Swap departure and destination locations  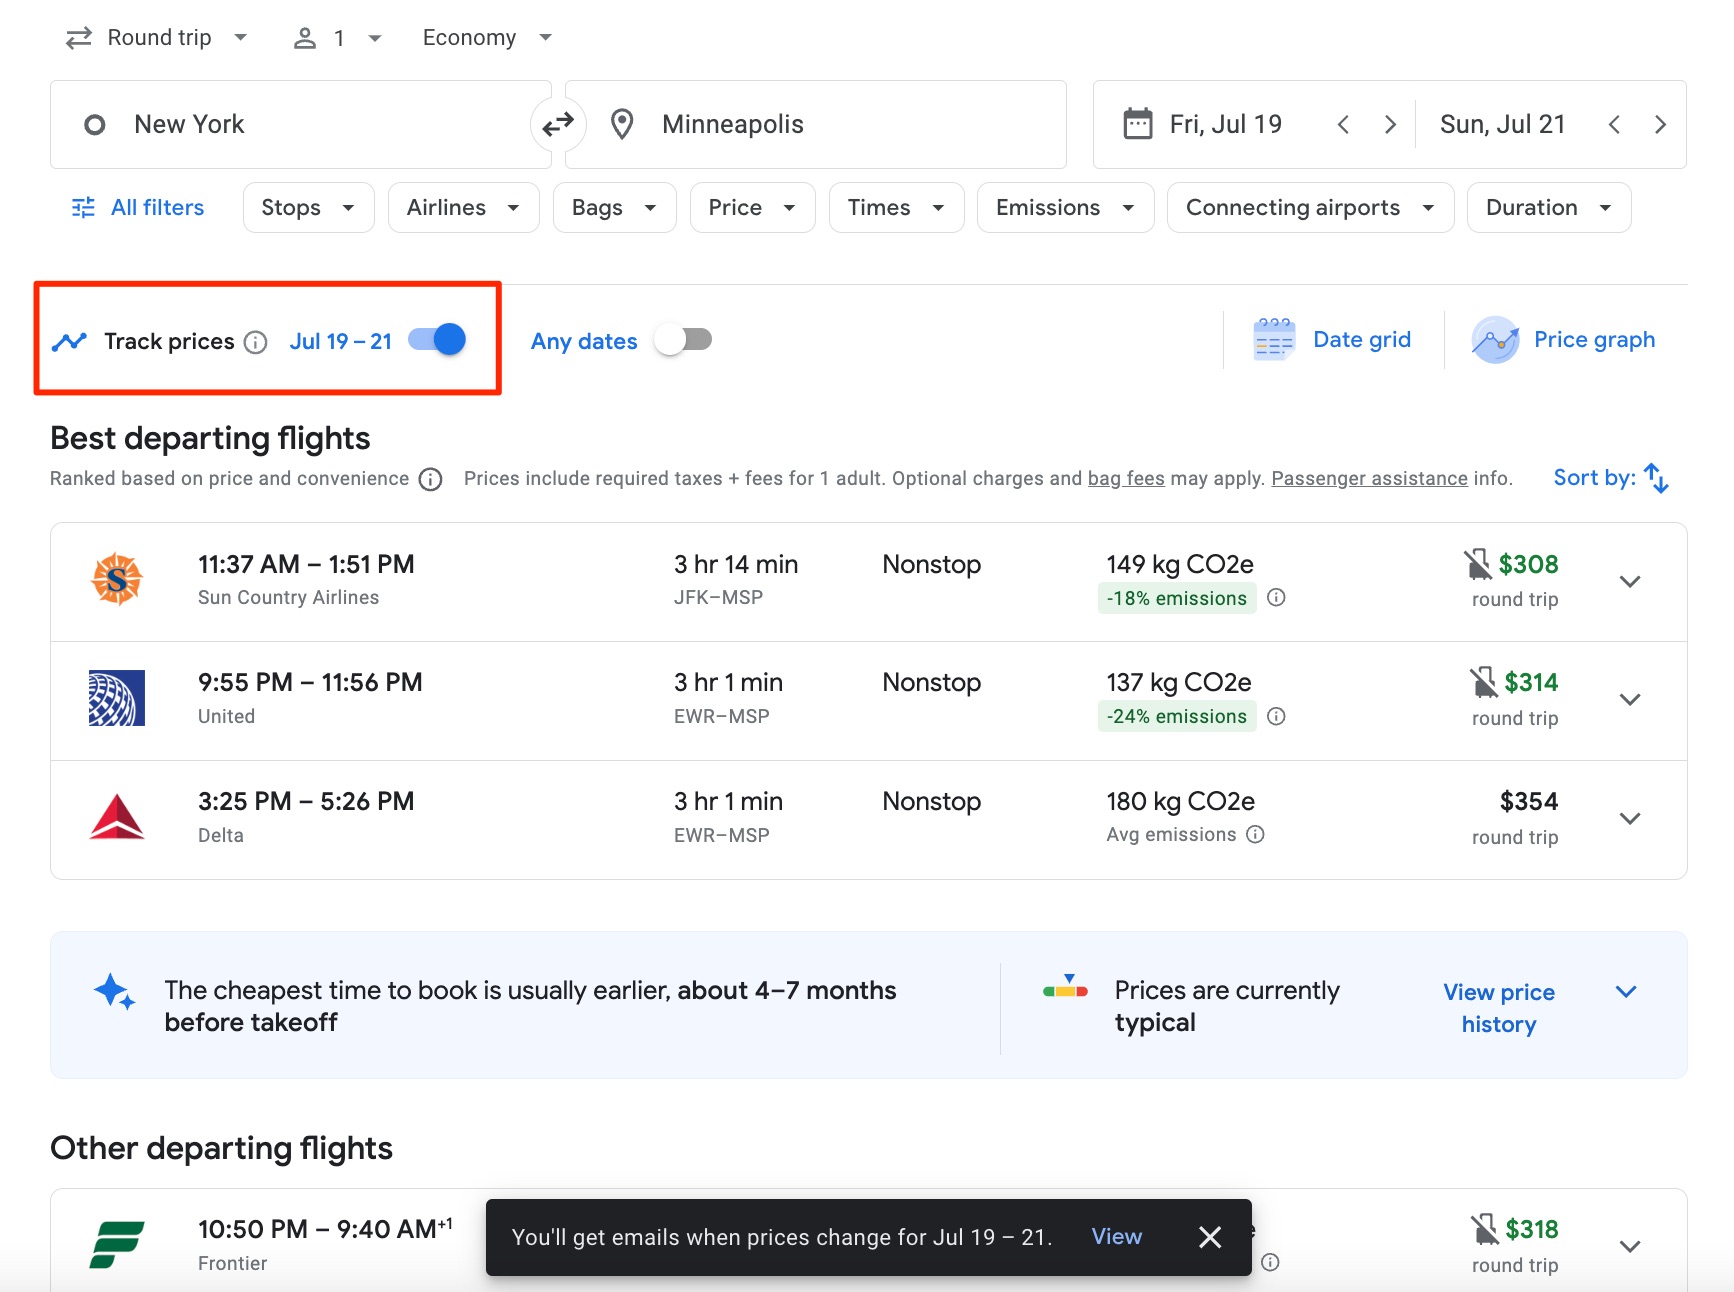[558, 123]
